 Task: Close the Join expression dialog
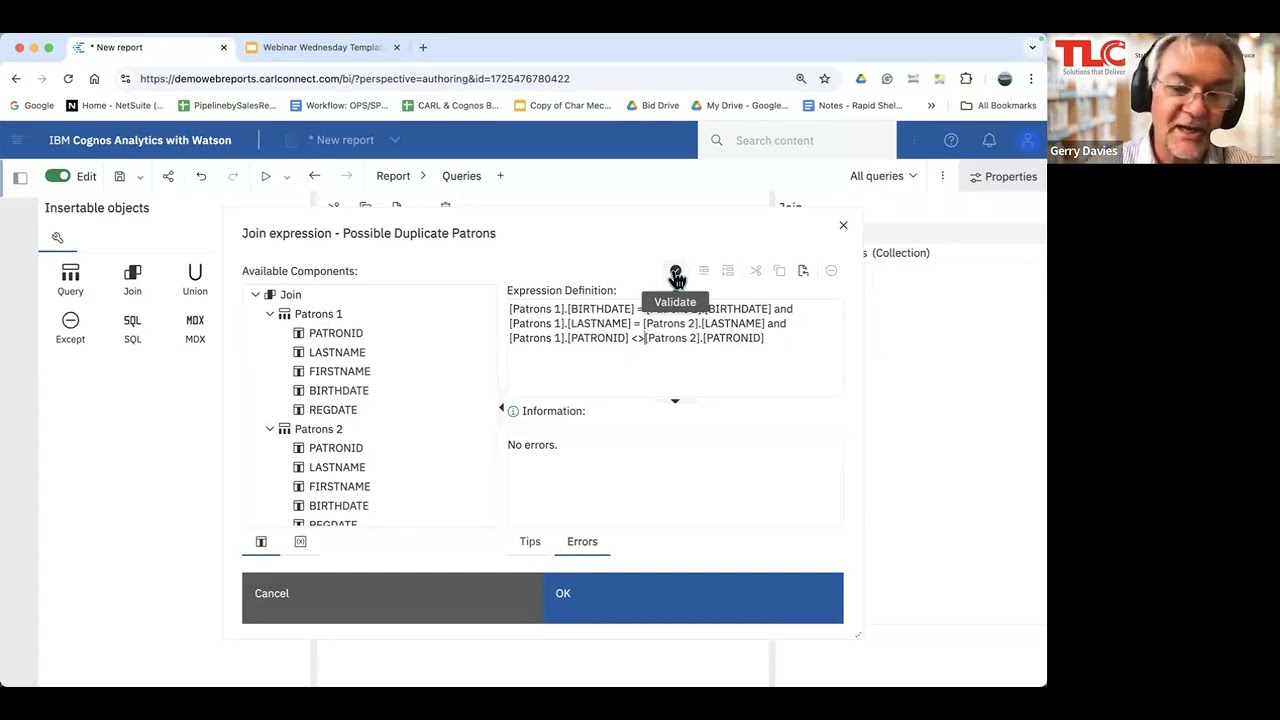[843, 225]
